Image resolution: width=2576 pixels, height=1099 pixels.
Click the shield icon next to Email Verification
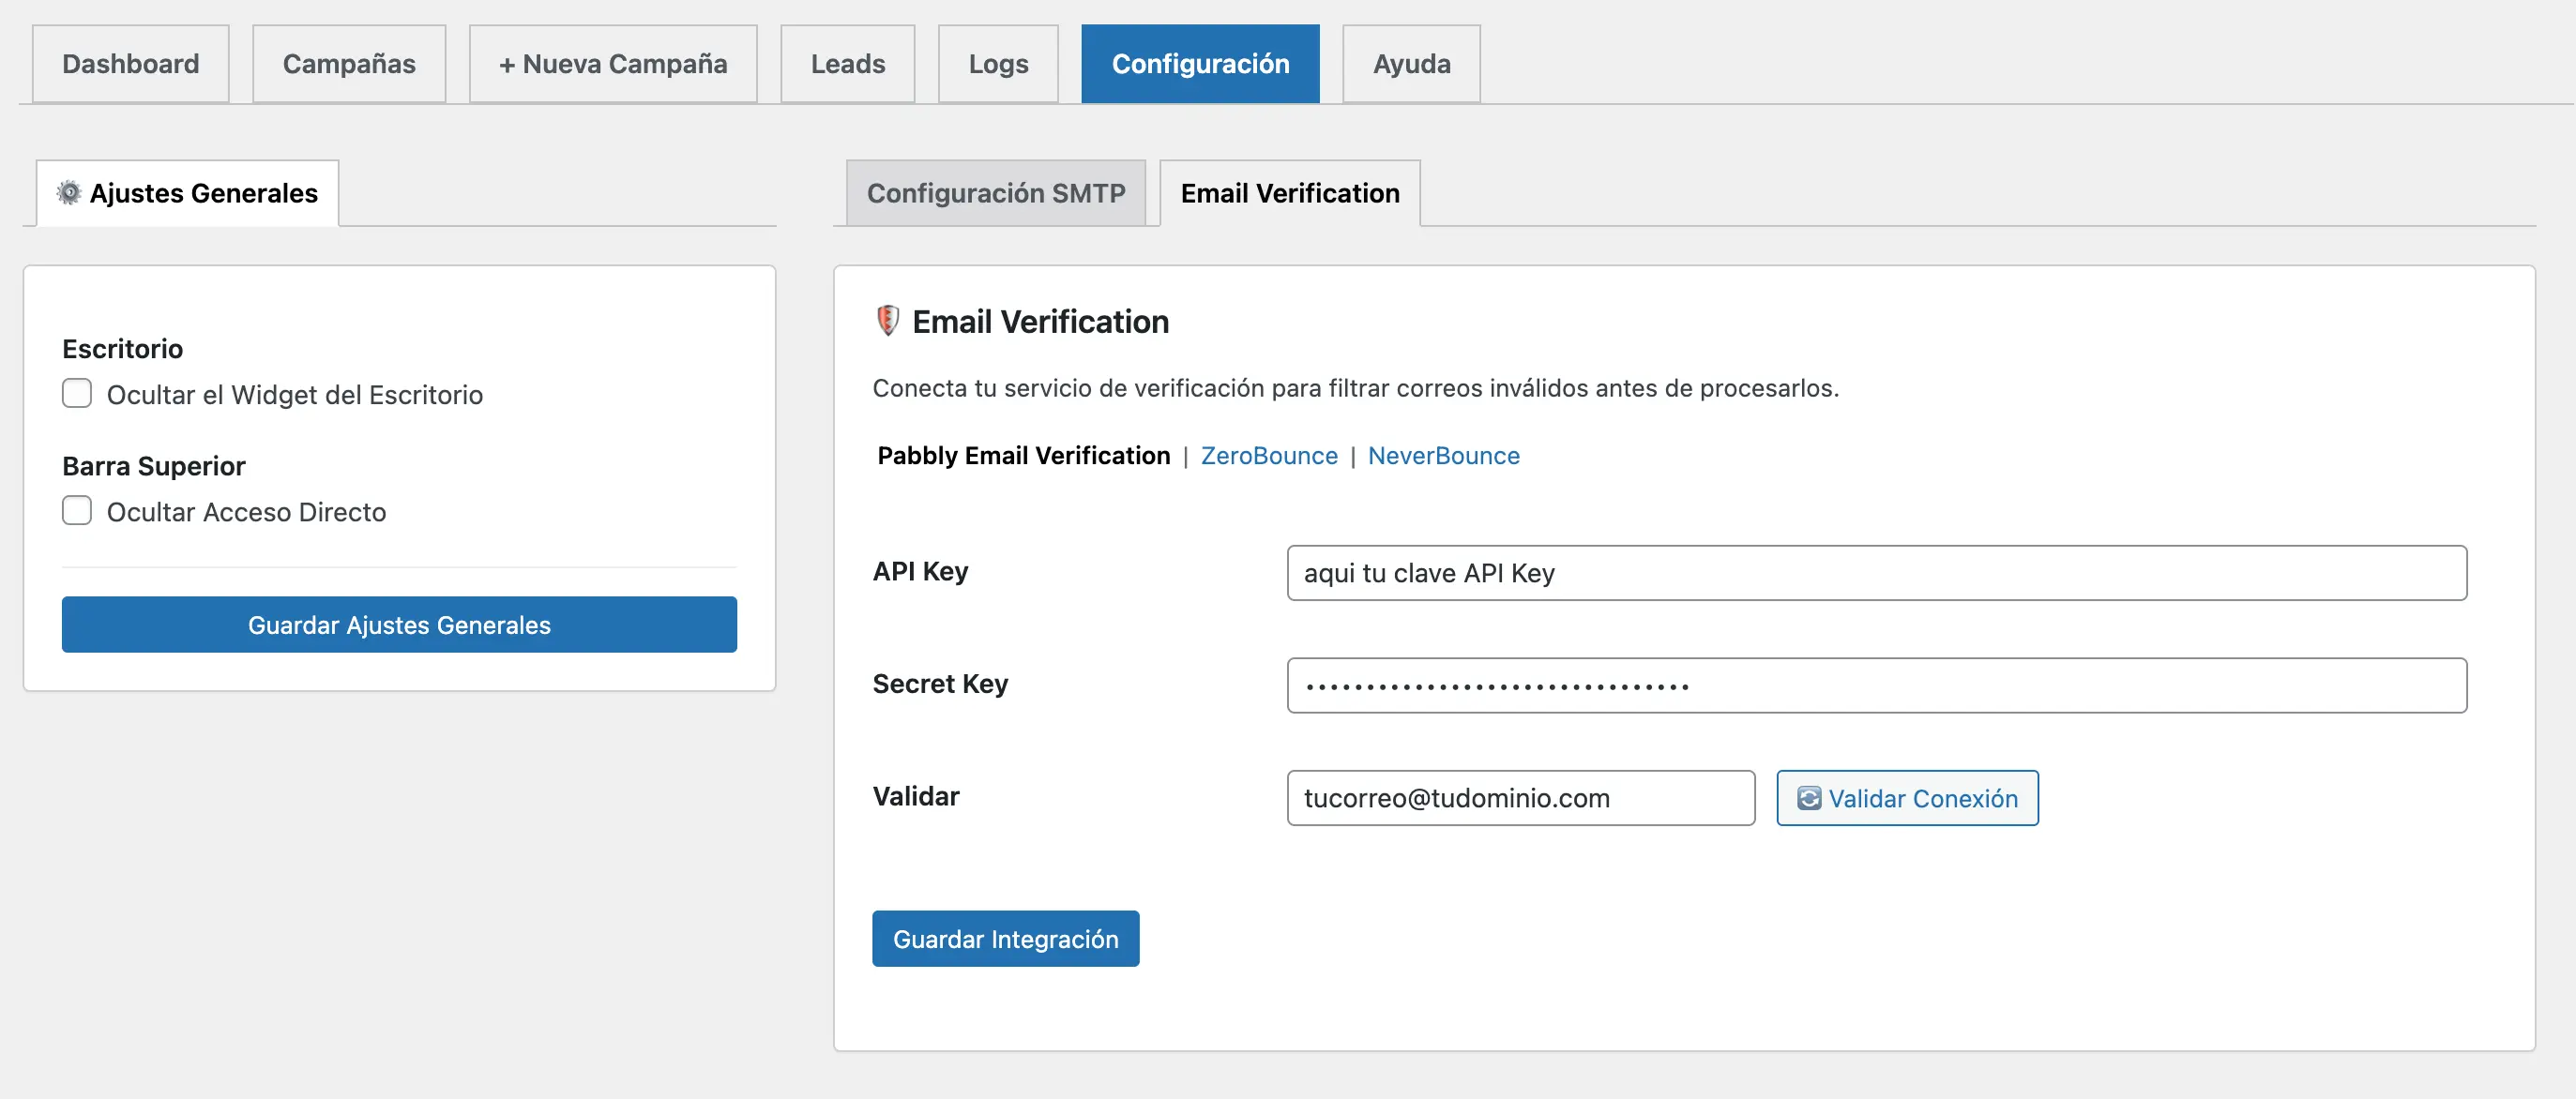[x=887, y=321]
